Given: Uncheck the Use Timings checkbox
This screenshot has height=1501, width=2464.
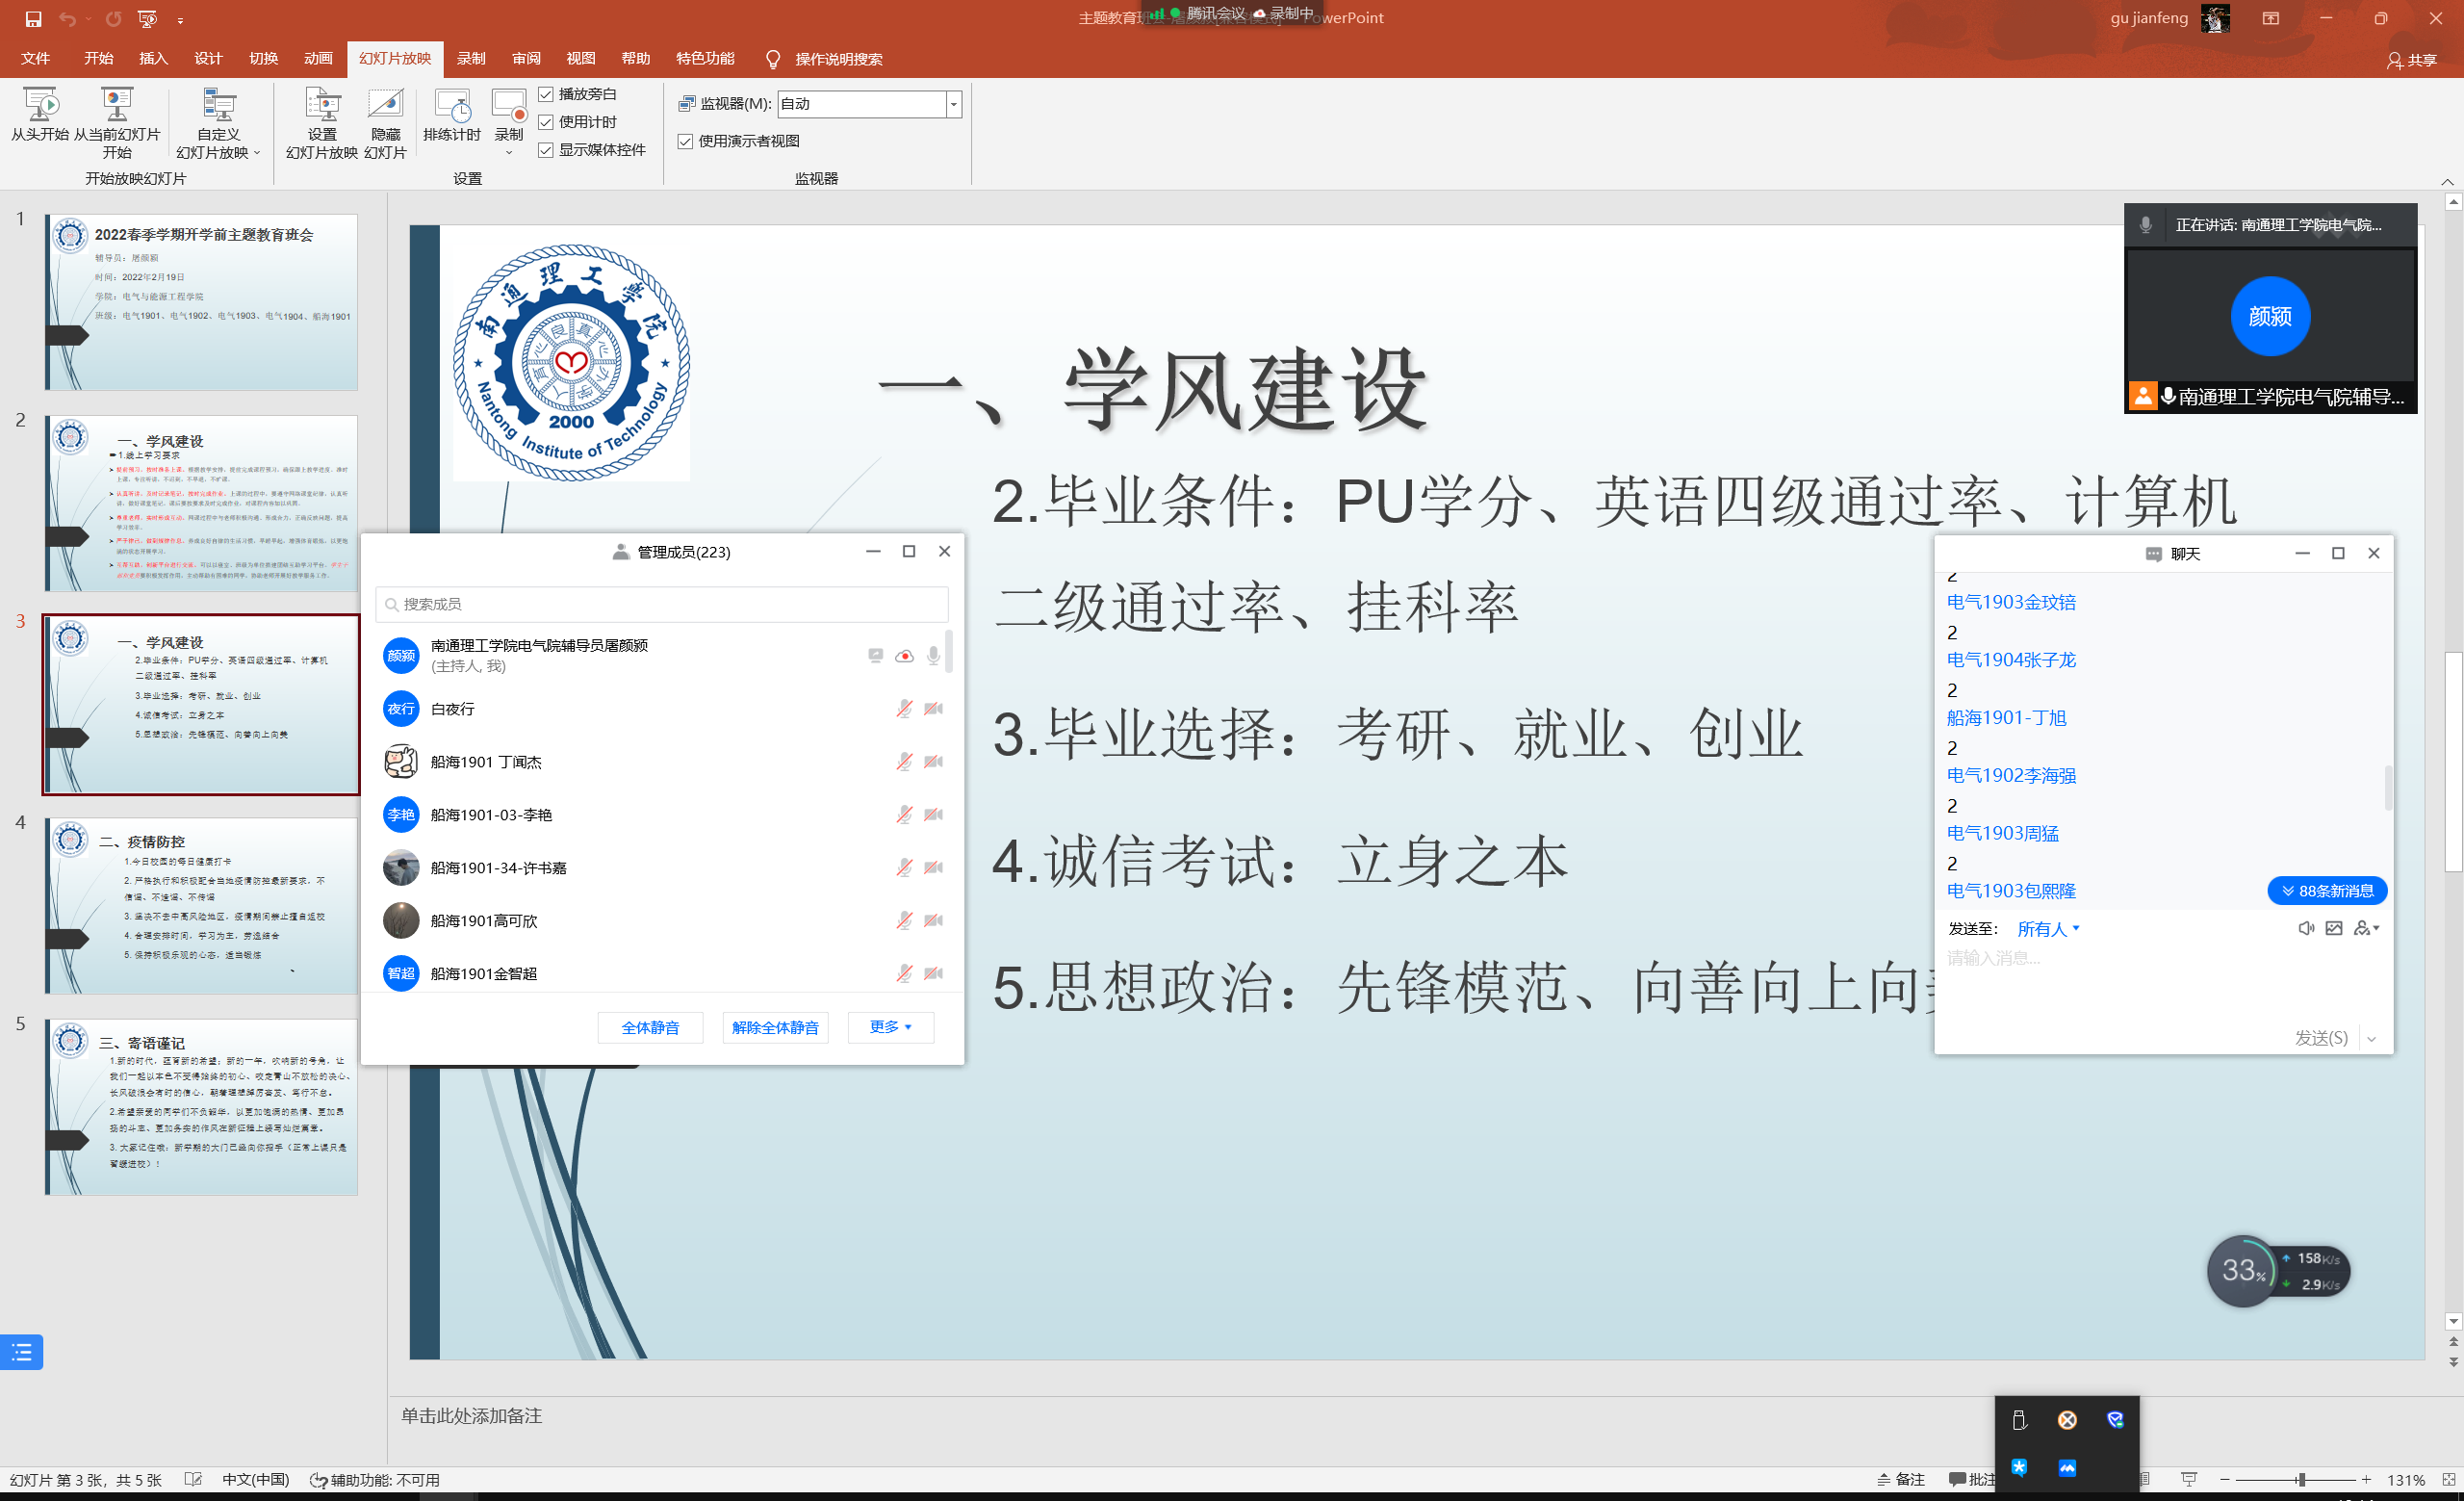Looking at the screenshot, I should click(x=546, y=122).
